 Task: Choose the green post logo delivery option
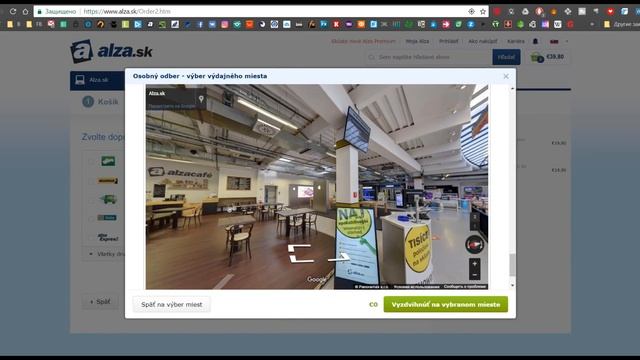tap(108, 161)
